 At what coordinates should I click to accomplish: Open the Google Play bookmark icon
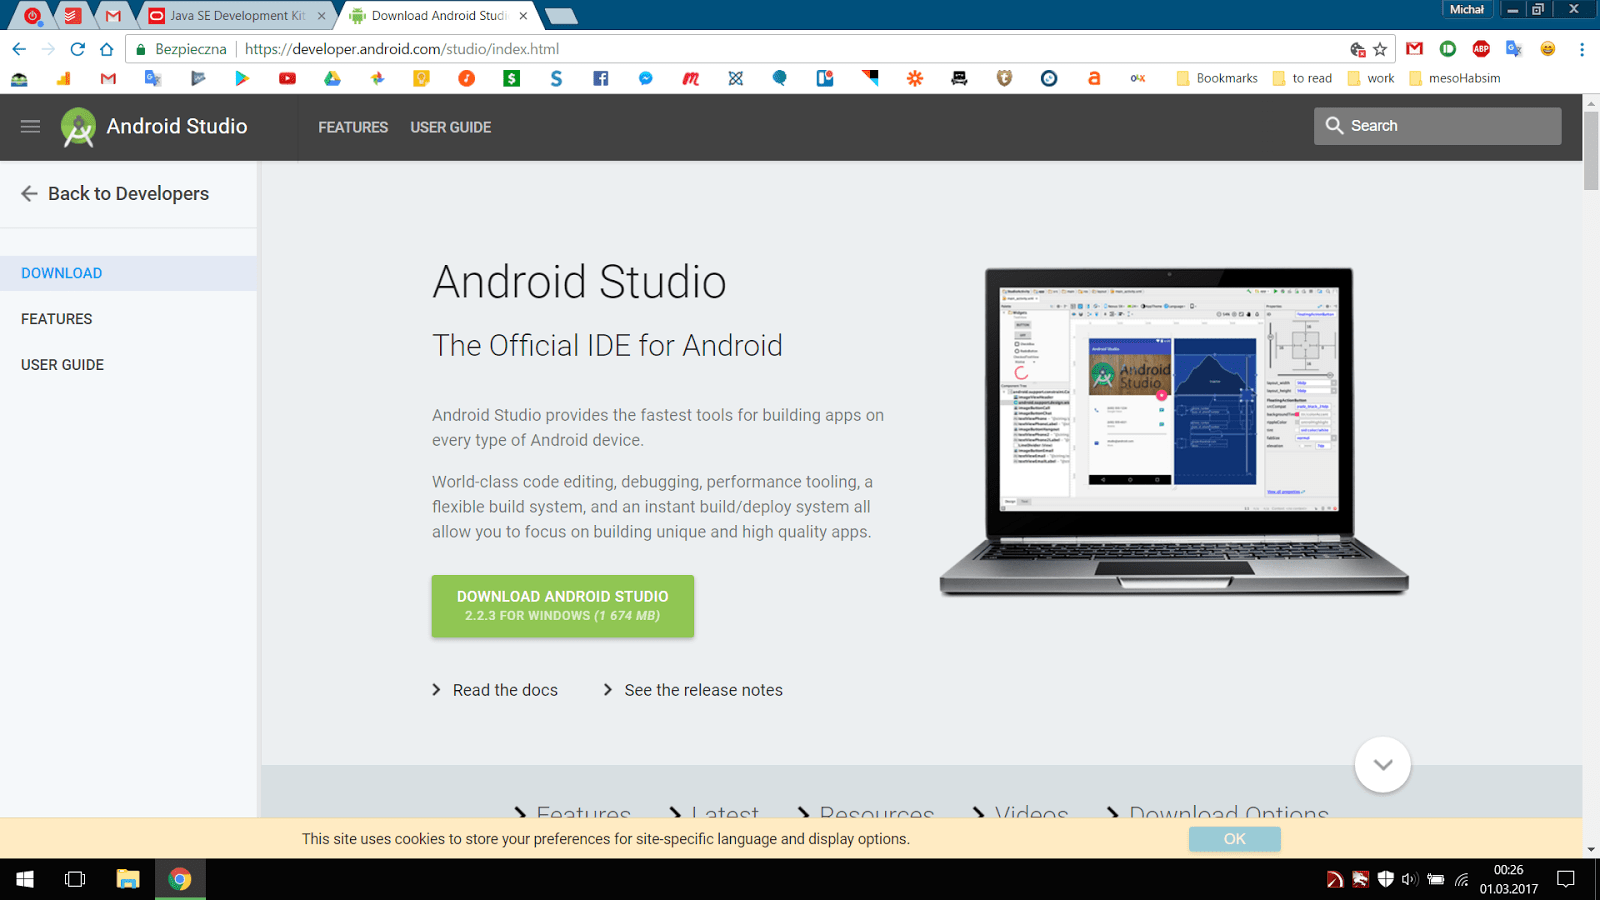(x=242, y=78)
